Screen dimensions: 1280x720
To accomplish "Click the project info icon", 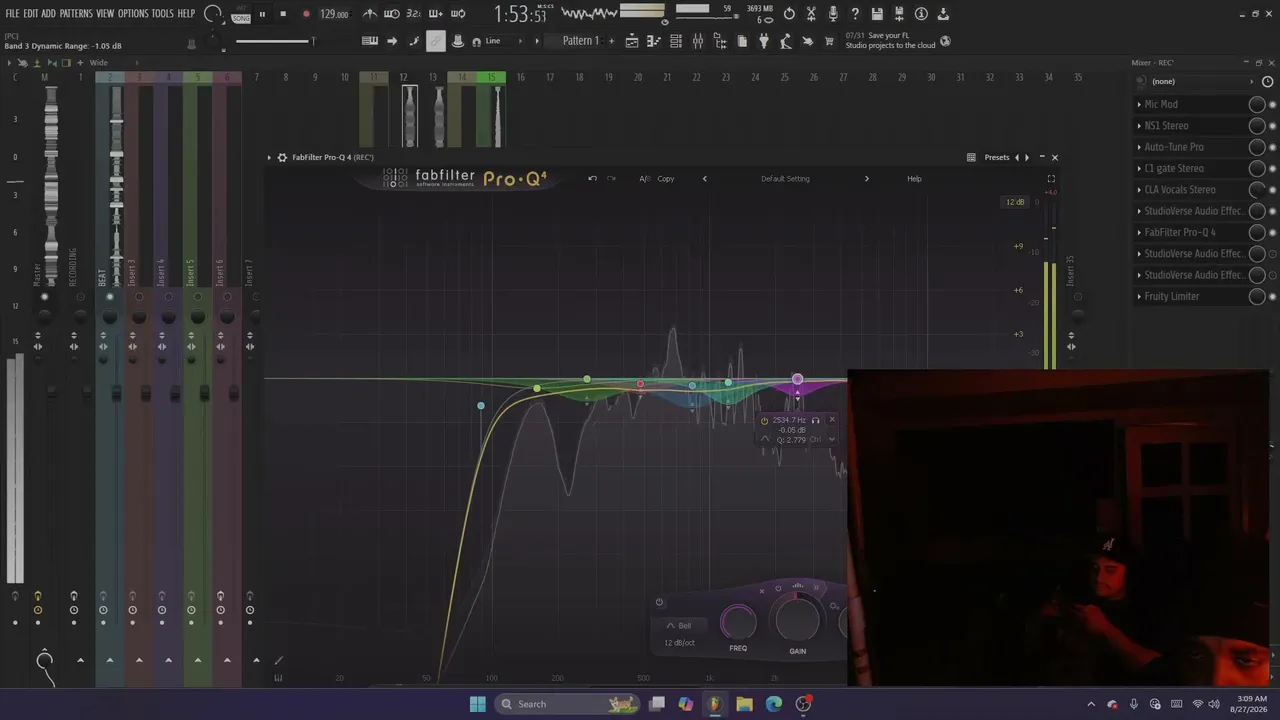I will tap(921, 14).
